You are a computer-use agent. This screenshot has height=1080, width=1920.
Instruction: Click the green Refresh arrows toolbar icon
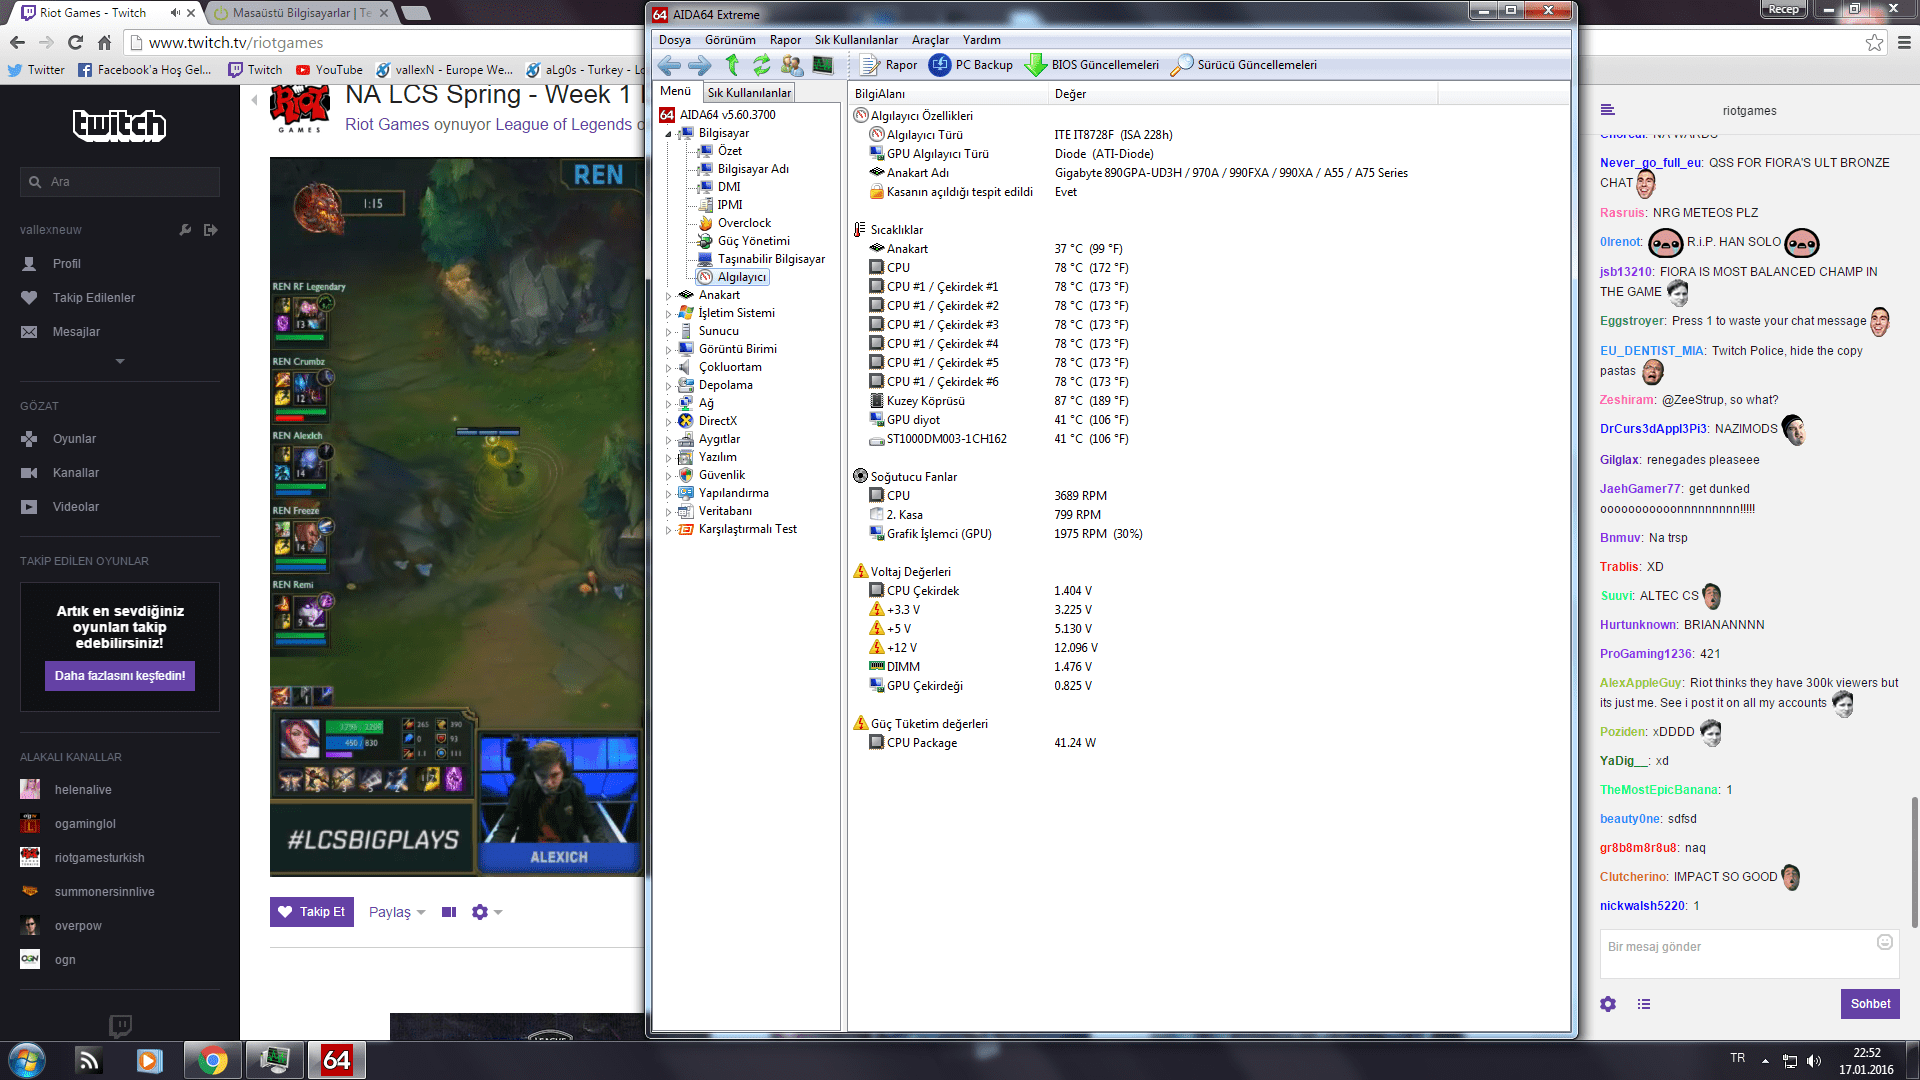coord(762,65)
